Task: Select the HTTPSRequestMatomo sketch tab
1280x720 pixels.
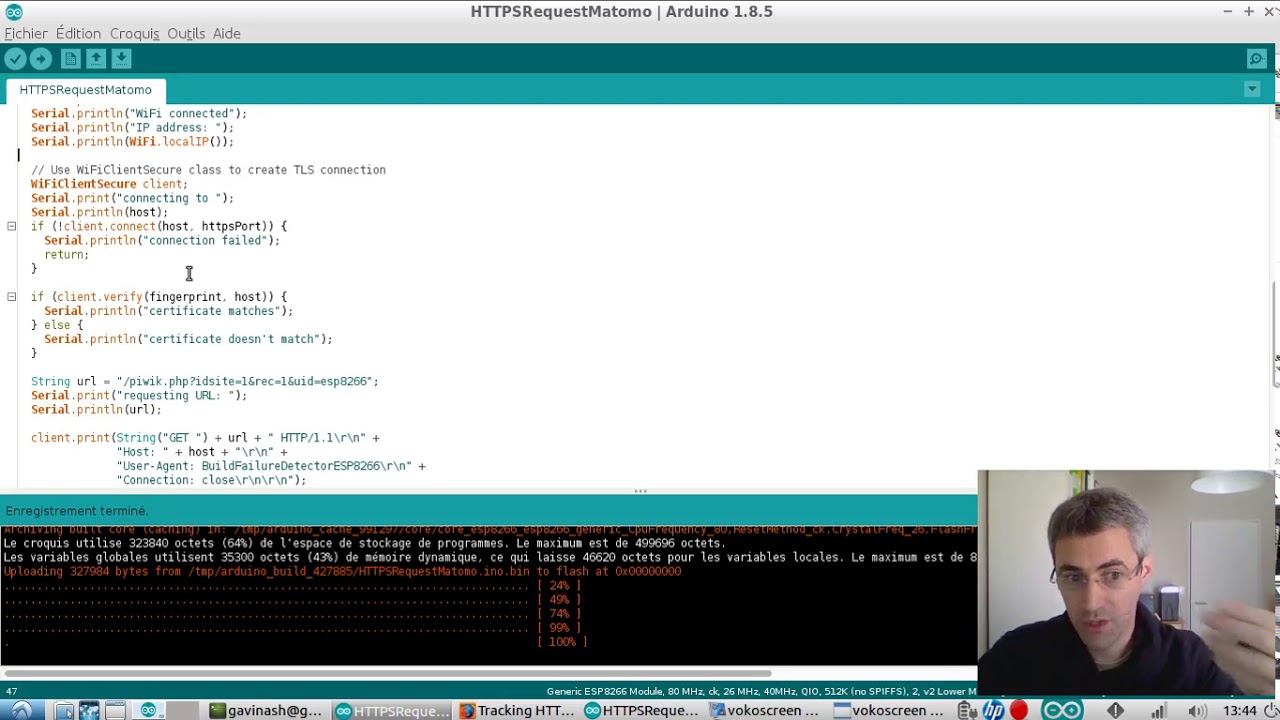Action: click(x=85, y=90)
